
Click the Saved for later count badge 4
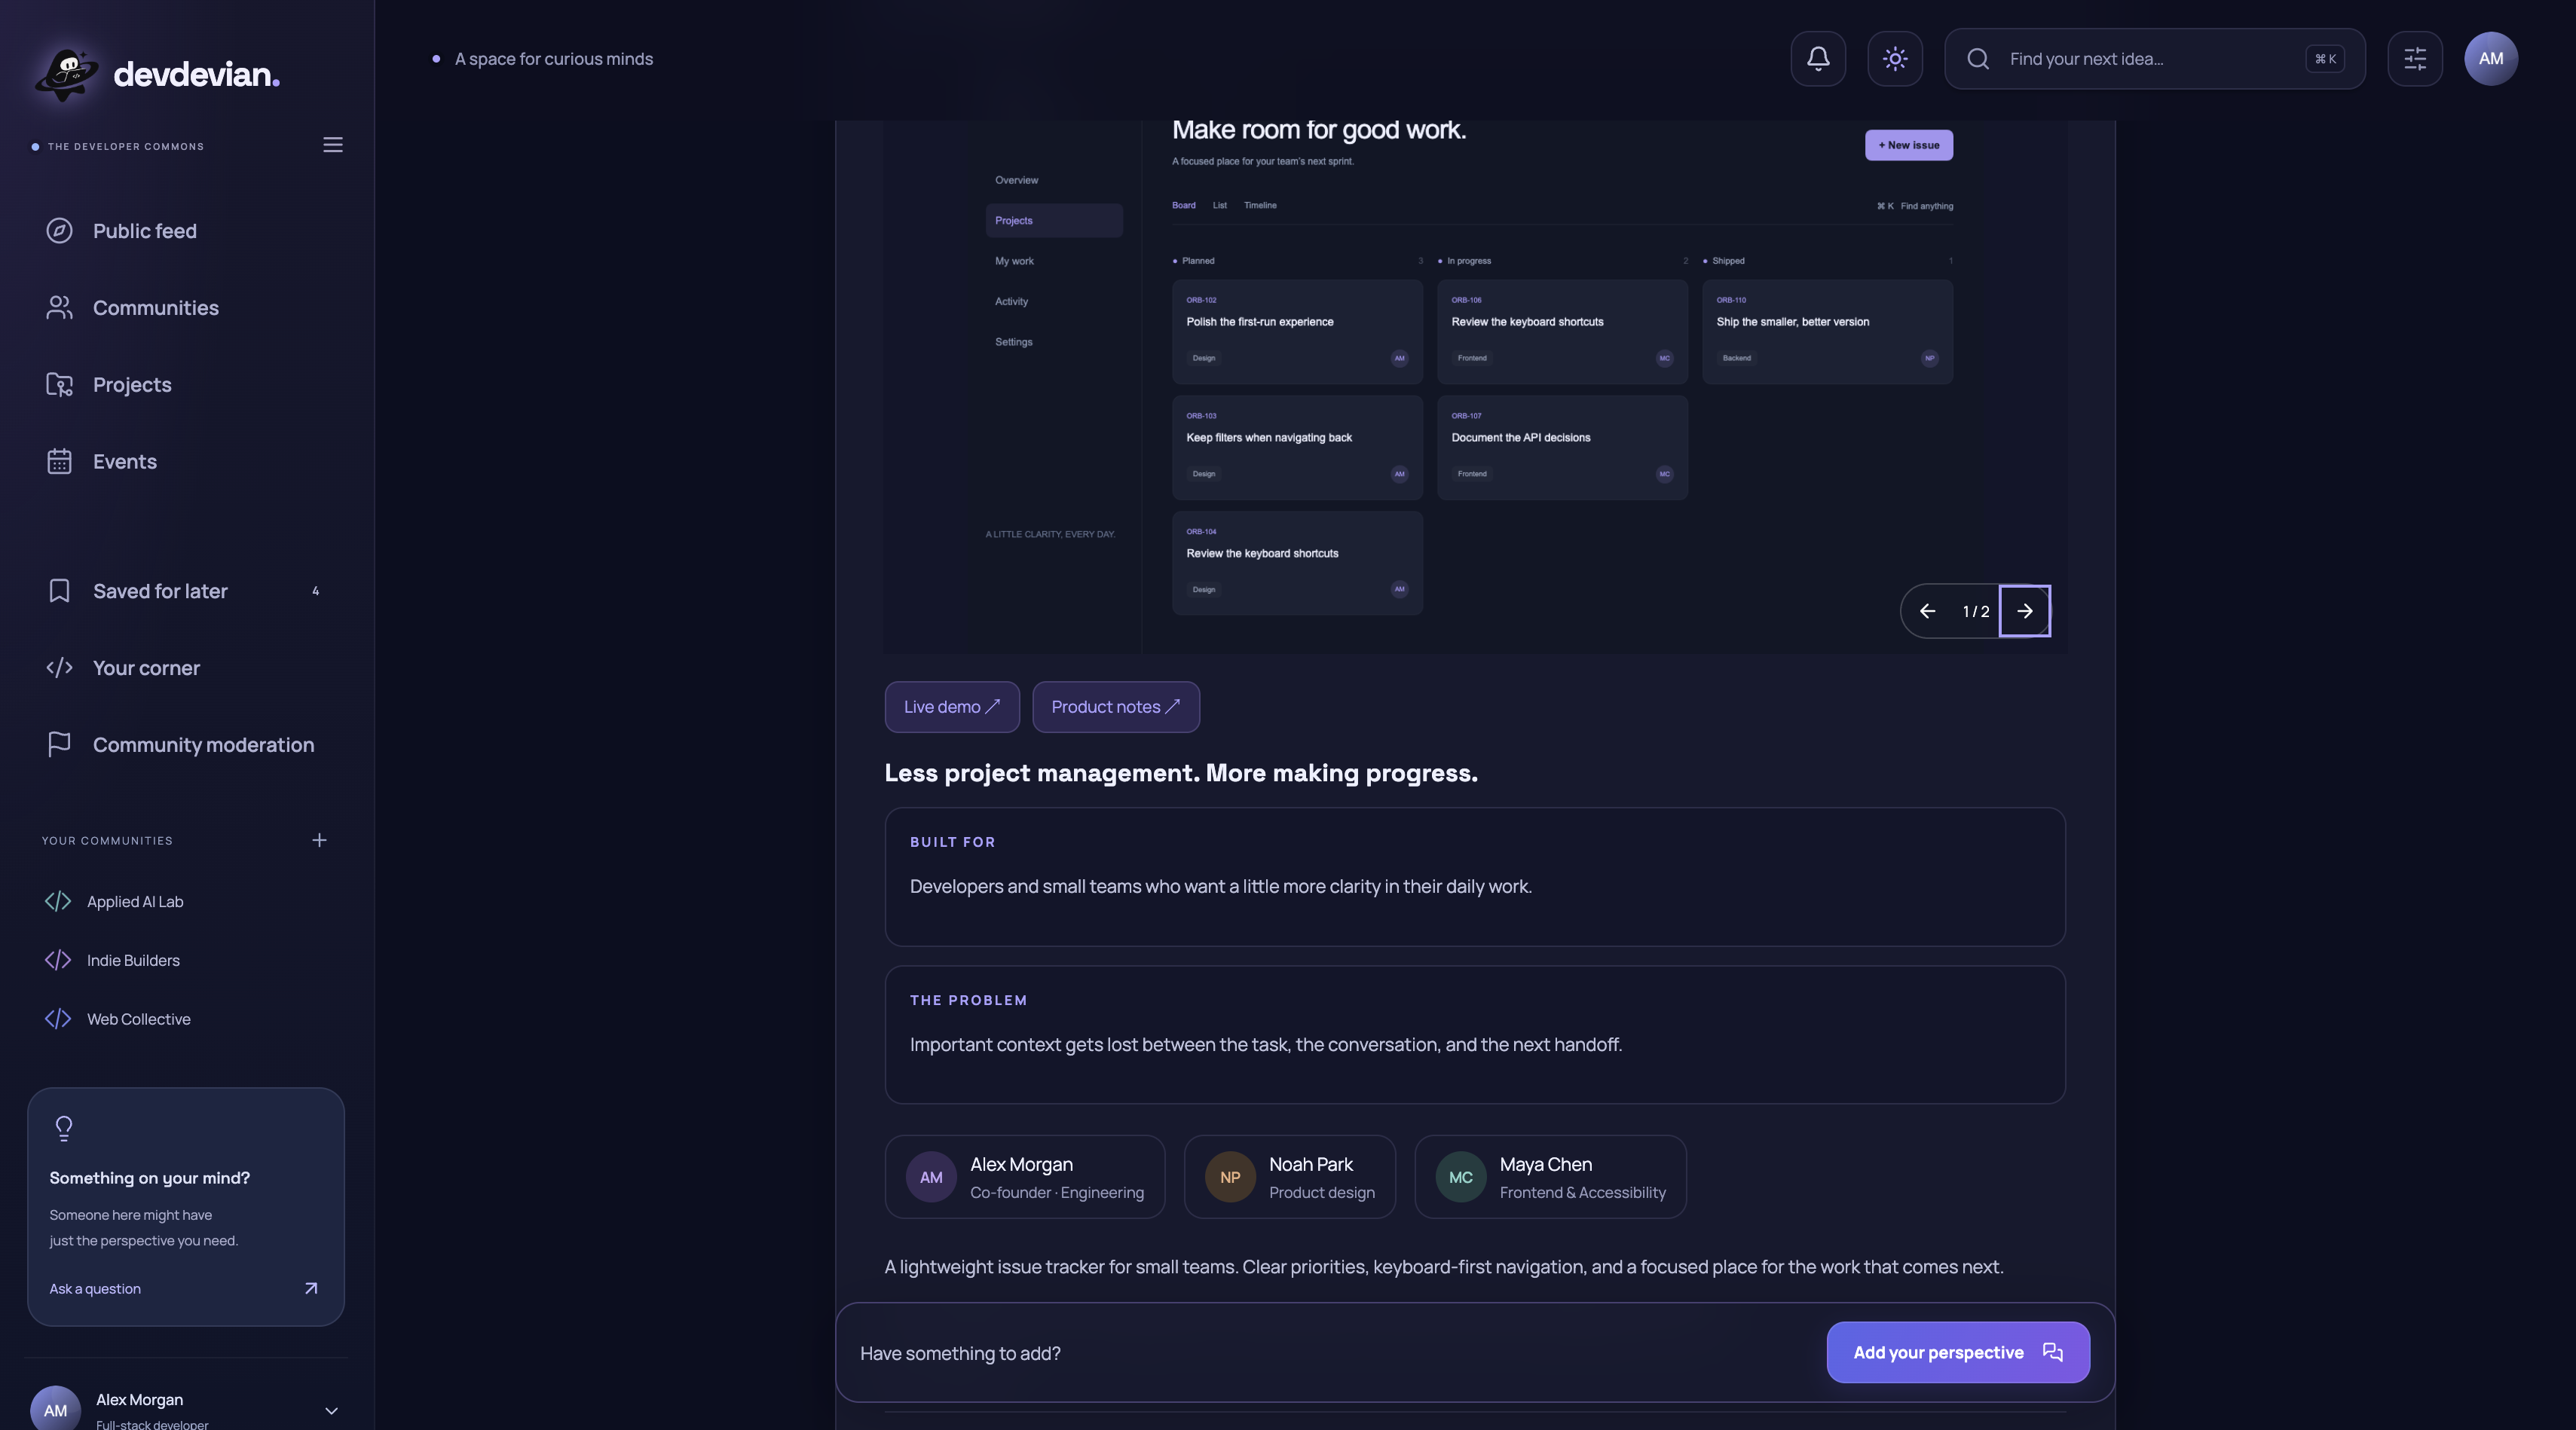click(x=315, y=591)
